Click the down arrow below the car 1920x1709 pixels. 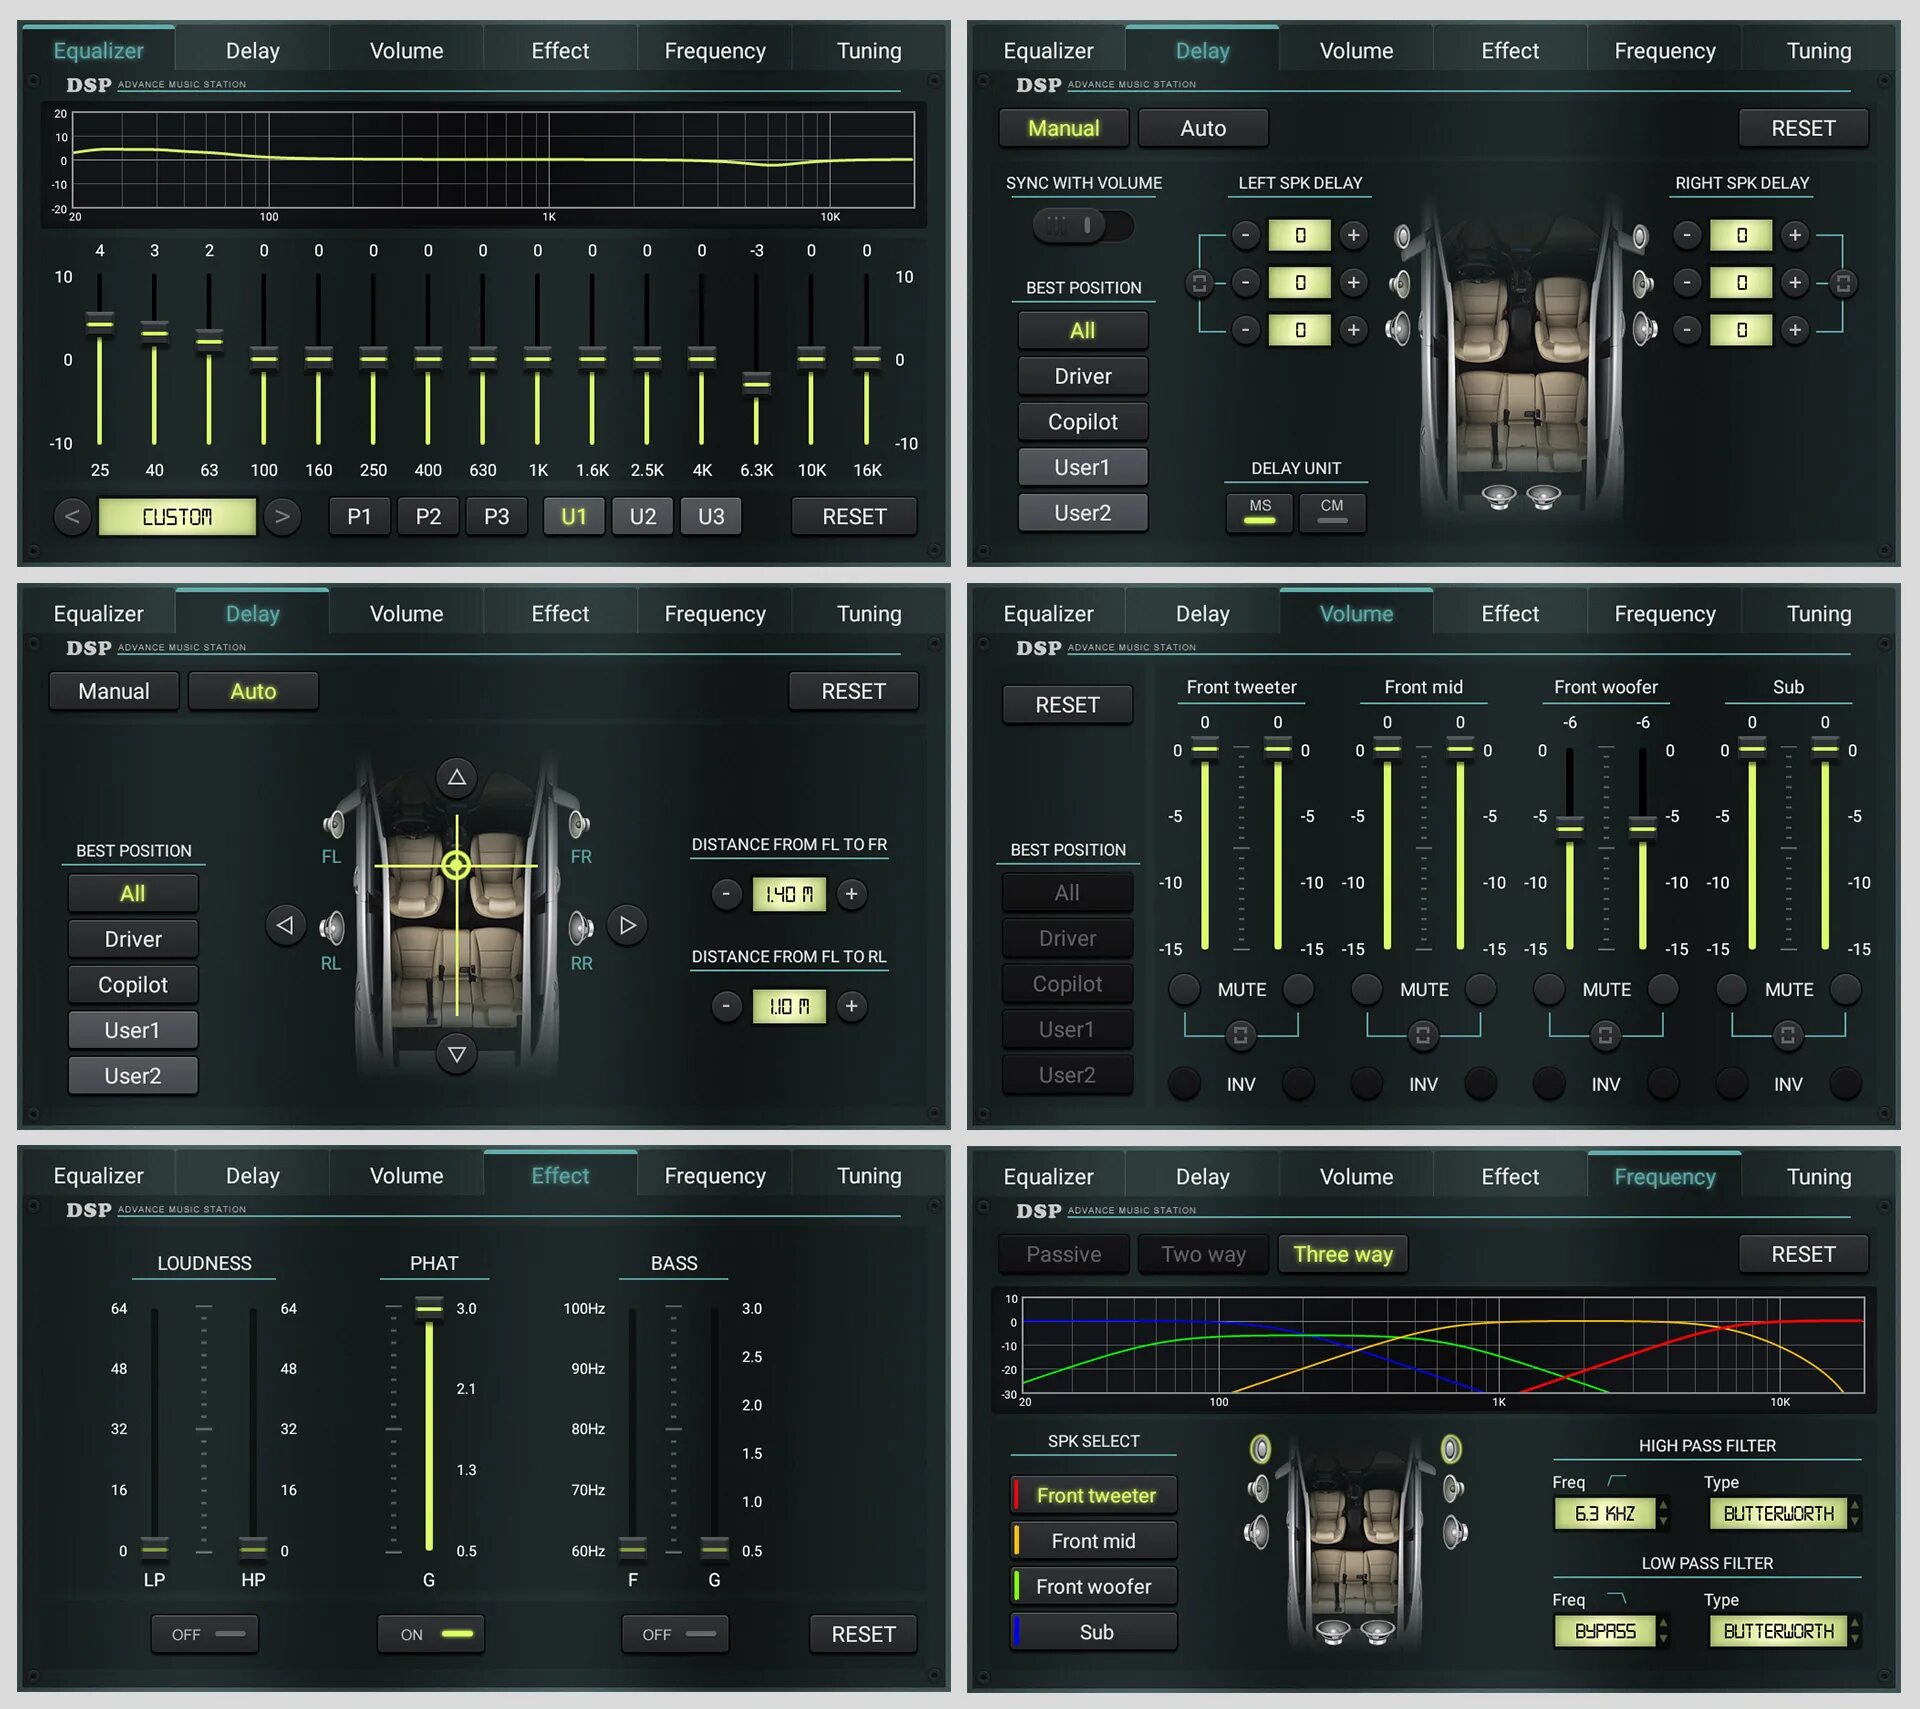(x=456, y=1054)
